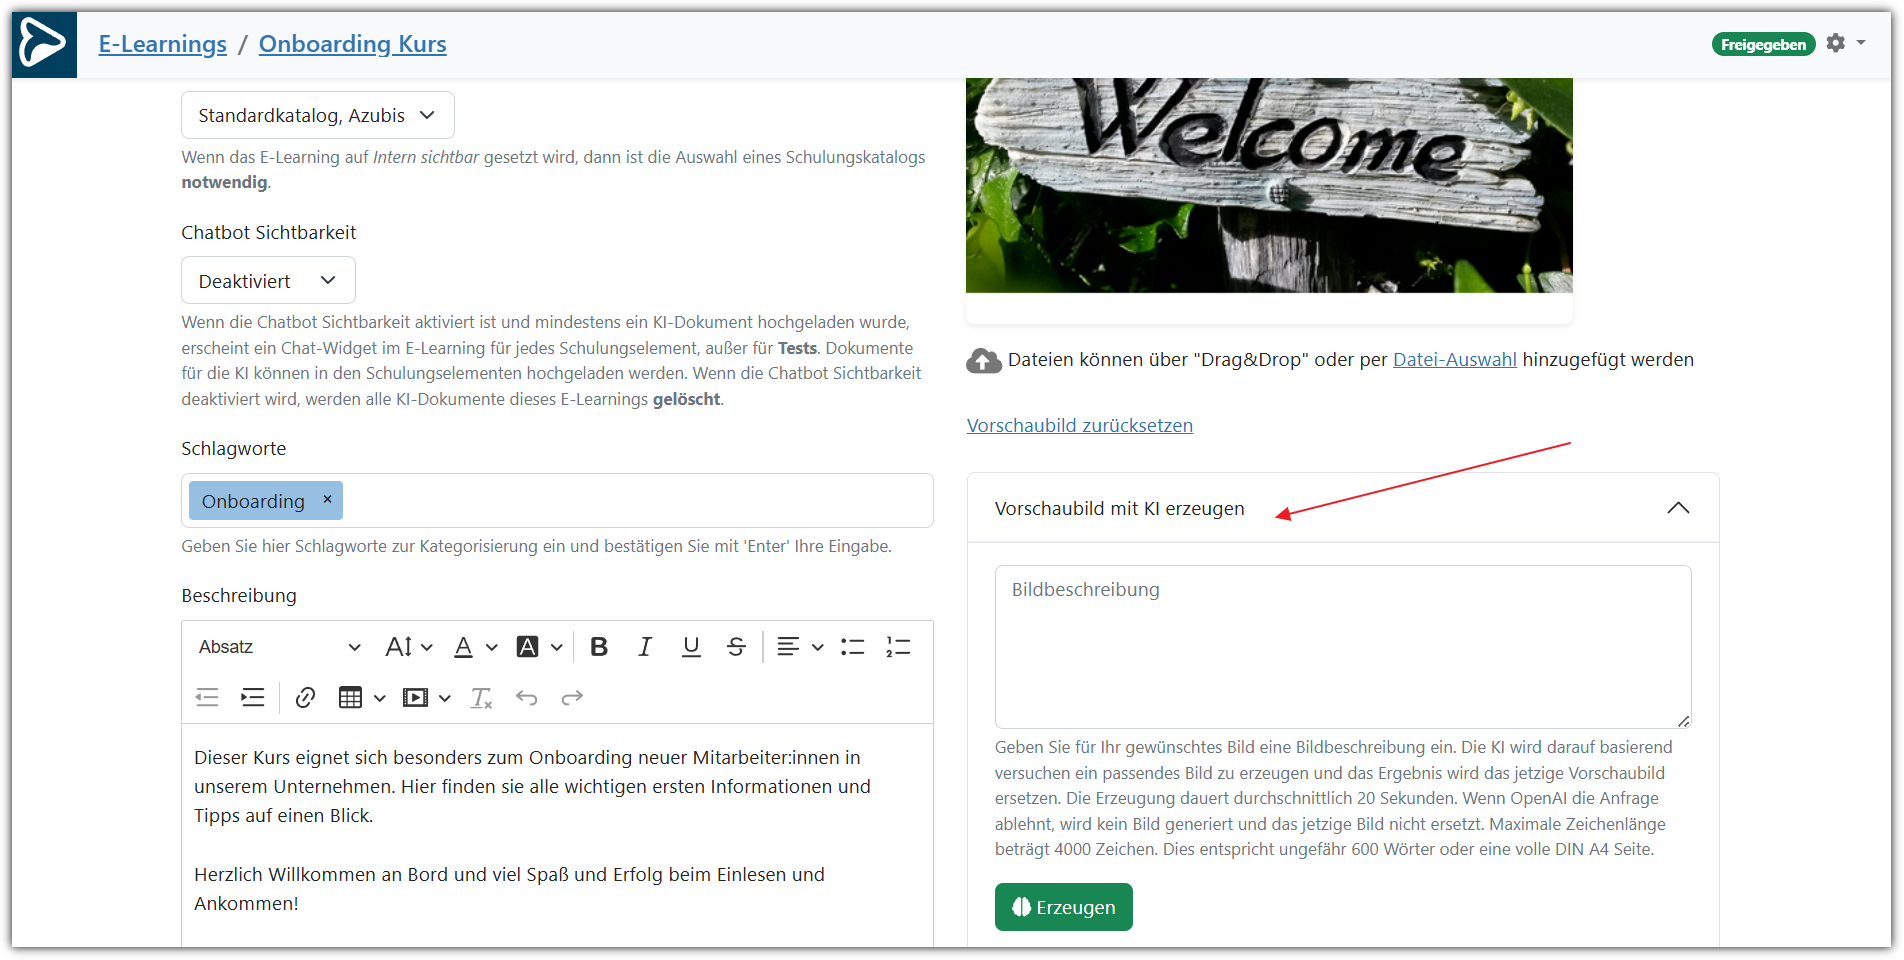The width and height of the screenshot is (1904, 960).
Task: Click the underline formatting icon
Action: 691,647
